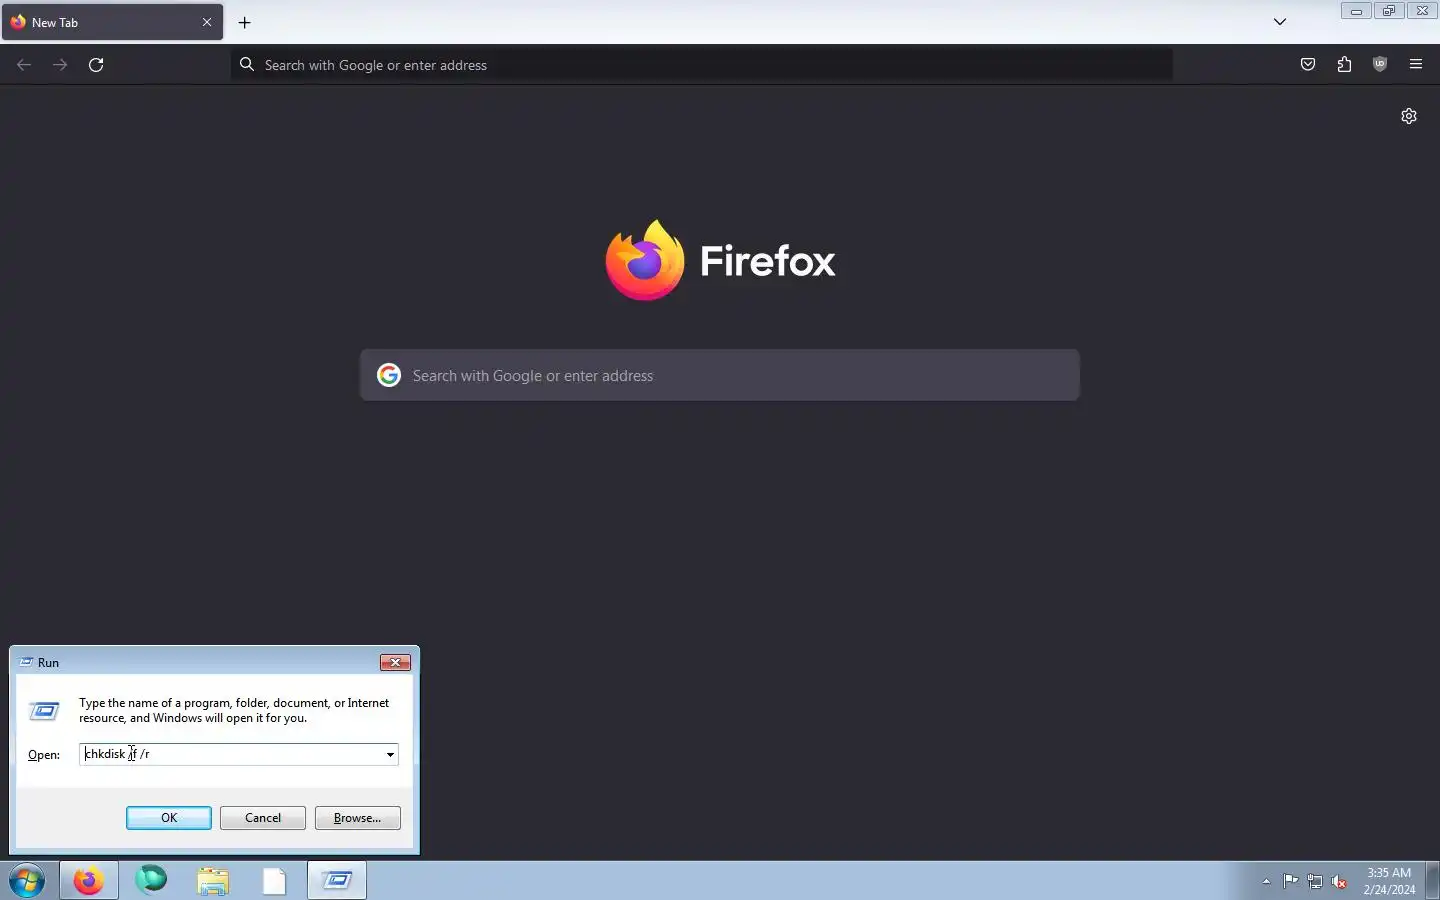Focus the Firefox address bar

tap(702, 65)
